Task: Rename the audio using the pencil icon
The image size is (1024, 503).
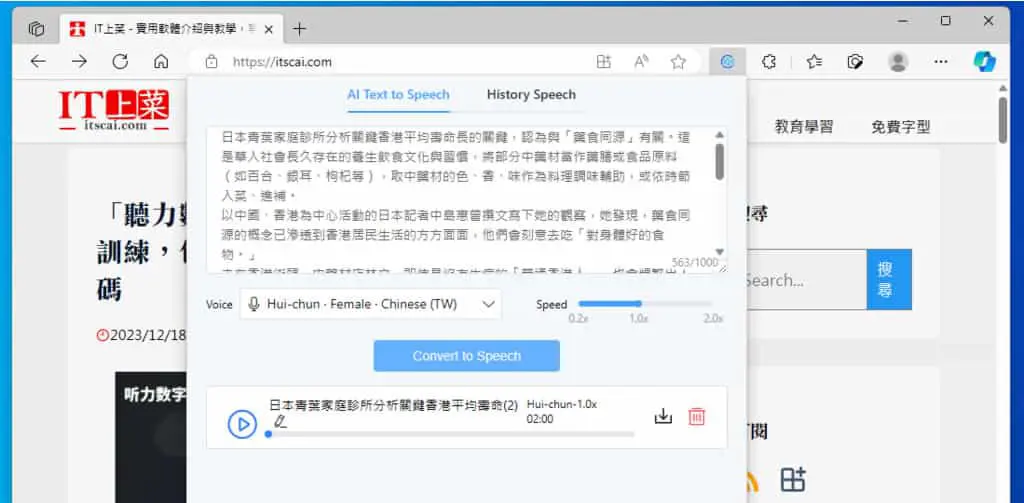Action: coord(281,421)
